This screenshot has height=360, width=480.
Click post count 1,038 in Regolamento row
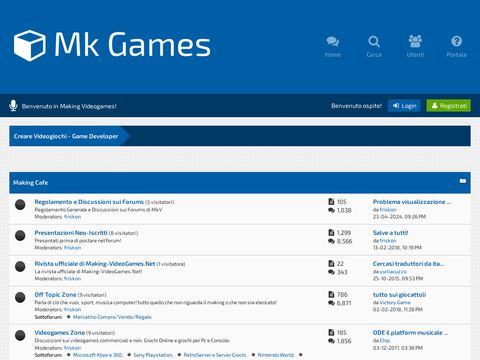(344, 210)
